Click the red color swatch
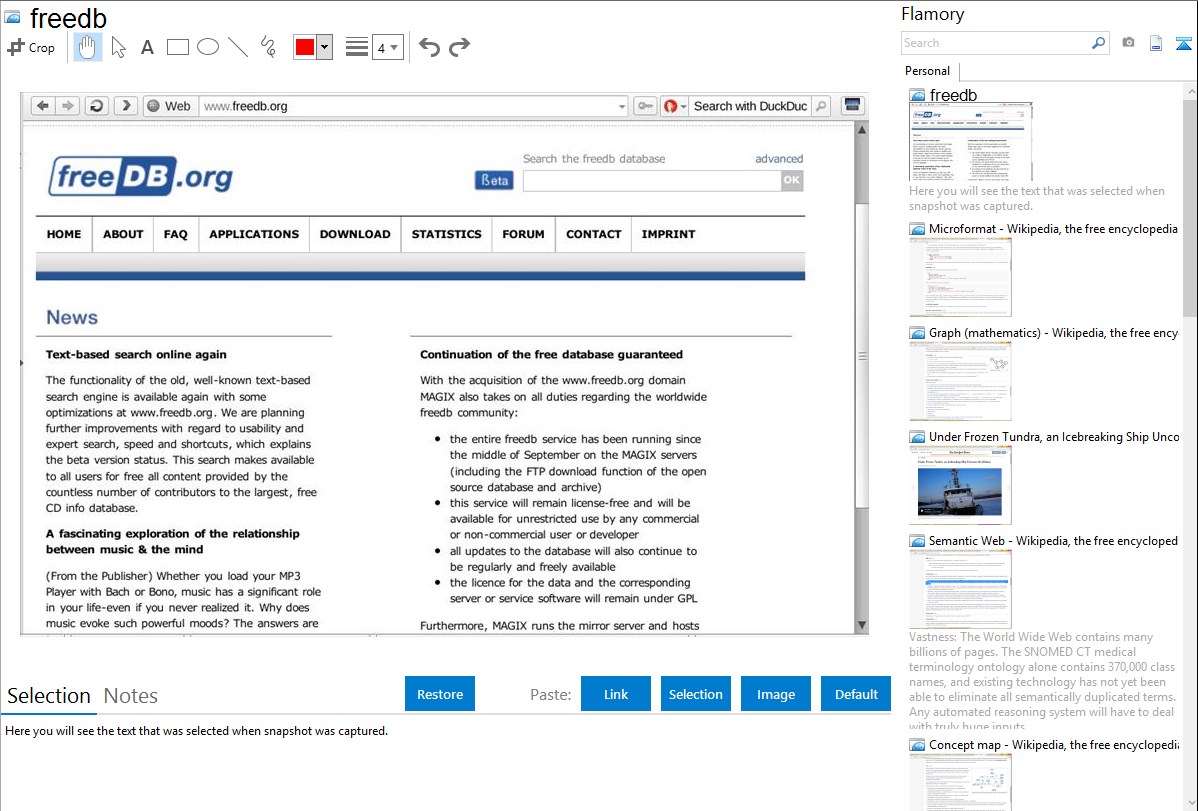The image size is (1198, 811). (x=305, y=47)
